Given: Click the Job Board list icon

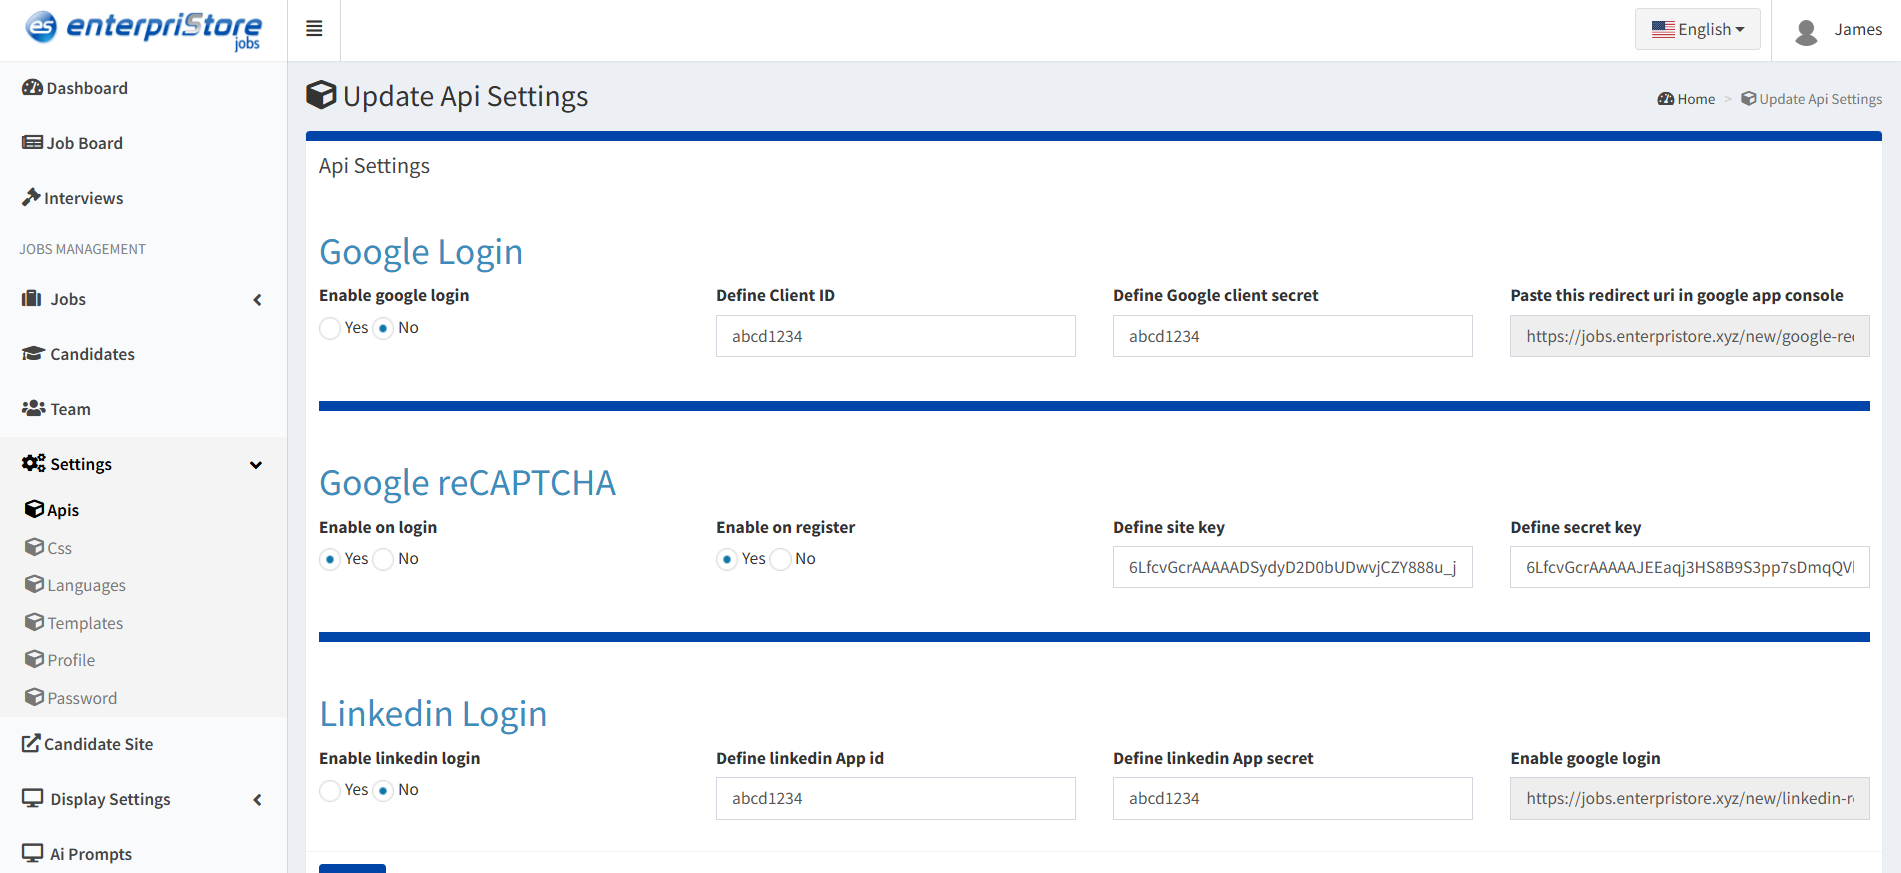Looking at the screenshot, I should tap(32, 143).
